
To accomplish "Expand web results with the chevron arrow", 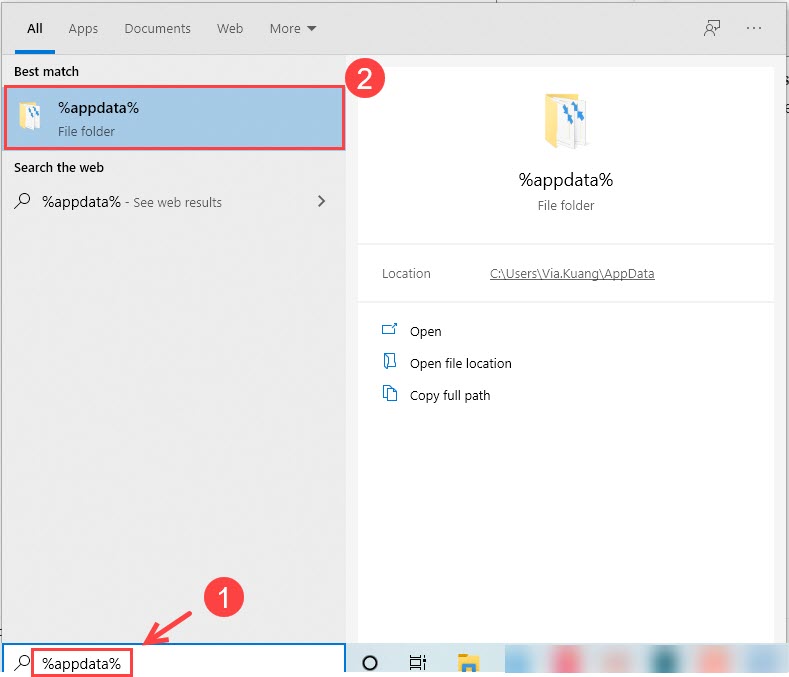I will [x=321, y=201].
